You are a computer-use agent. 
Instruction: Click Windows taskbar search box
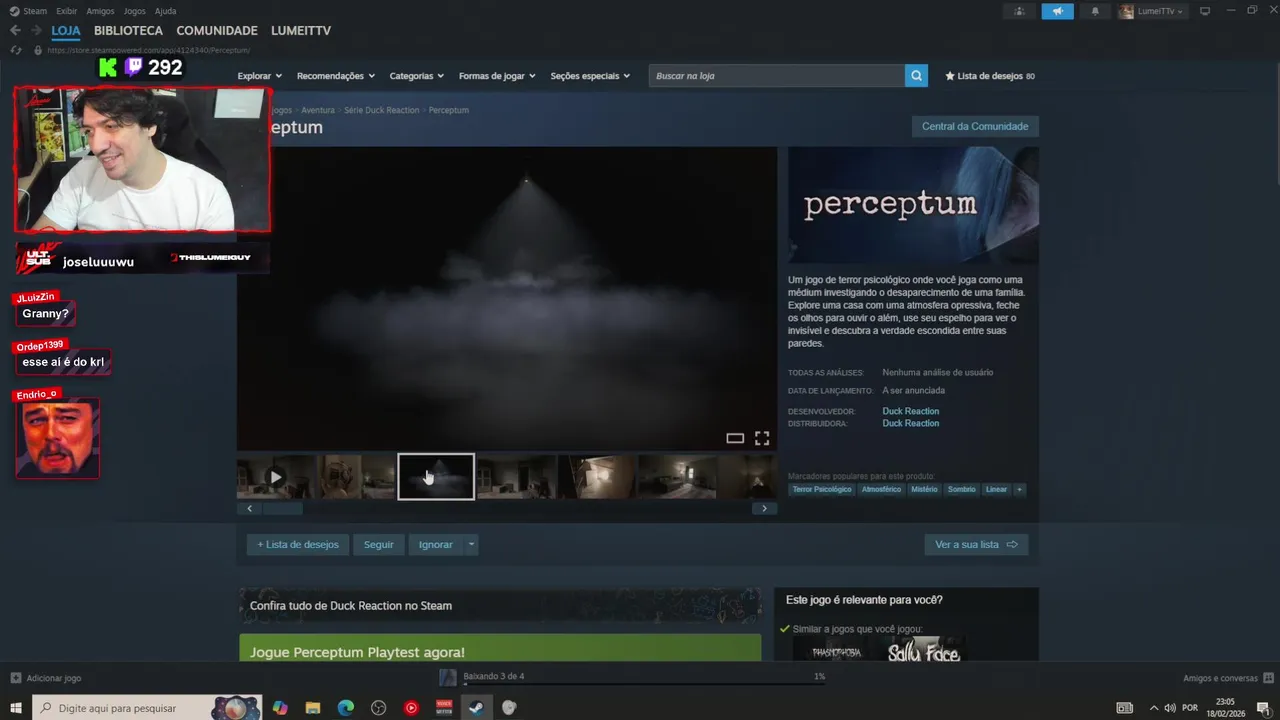tap(147, 708)
